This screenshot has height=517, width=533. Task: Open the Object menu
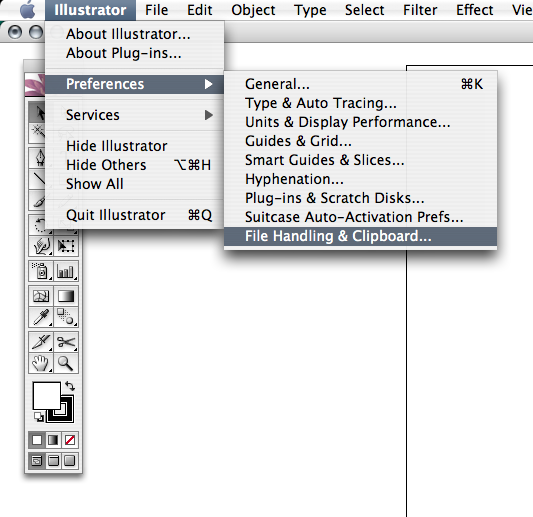click(x=253, y=10)
